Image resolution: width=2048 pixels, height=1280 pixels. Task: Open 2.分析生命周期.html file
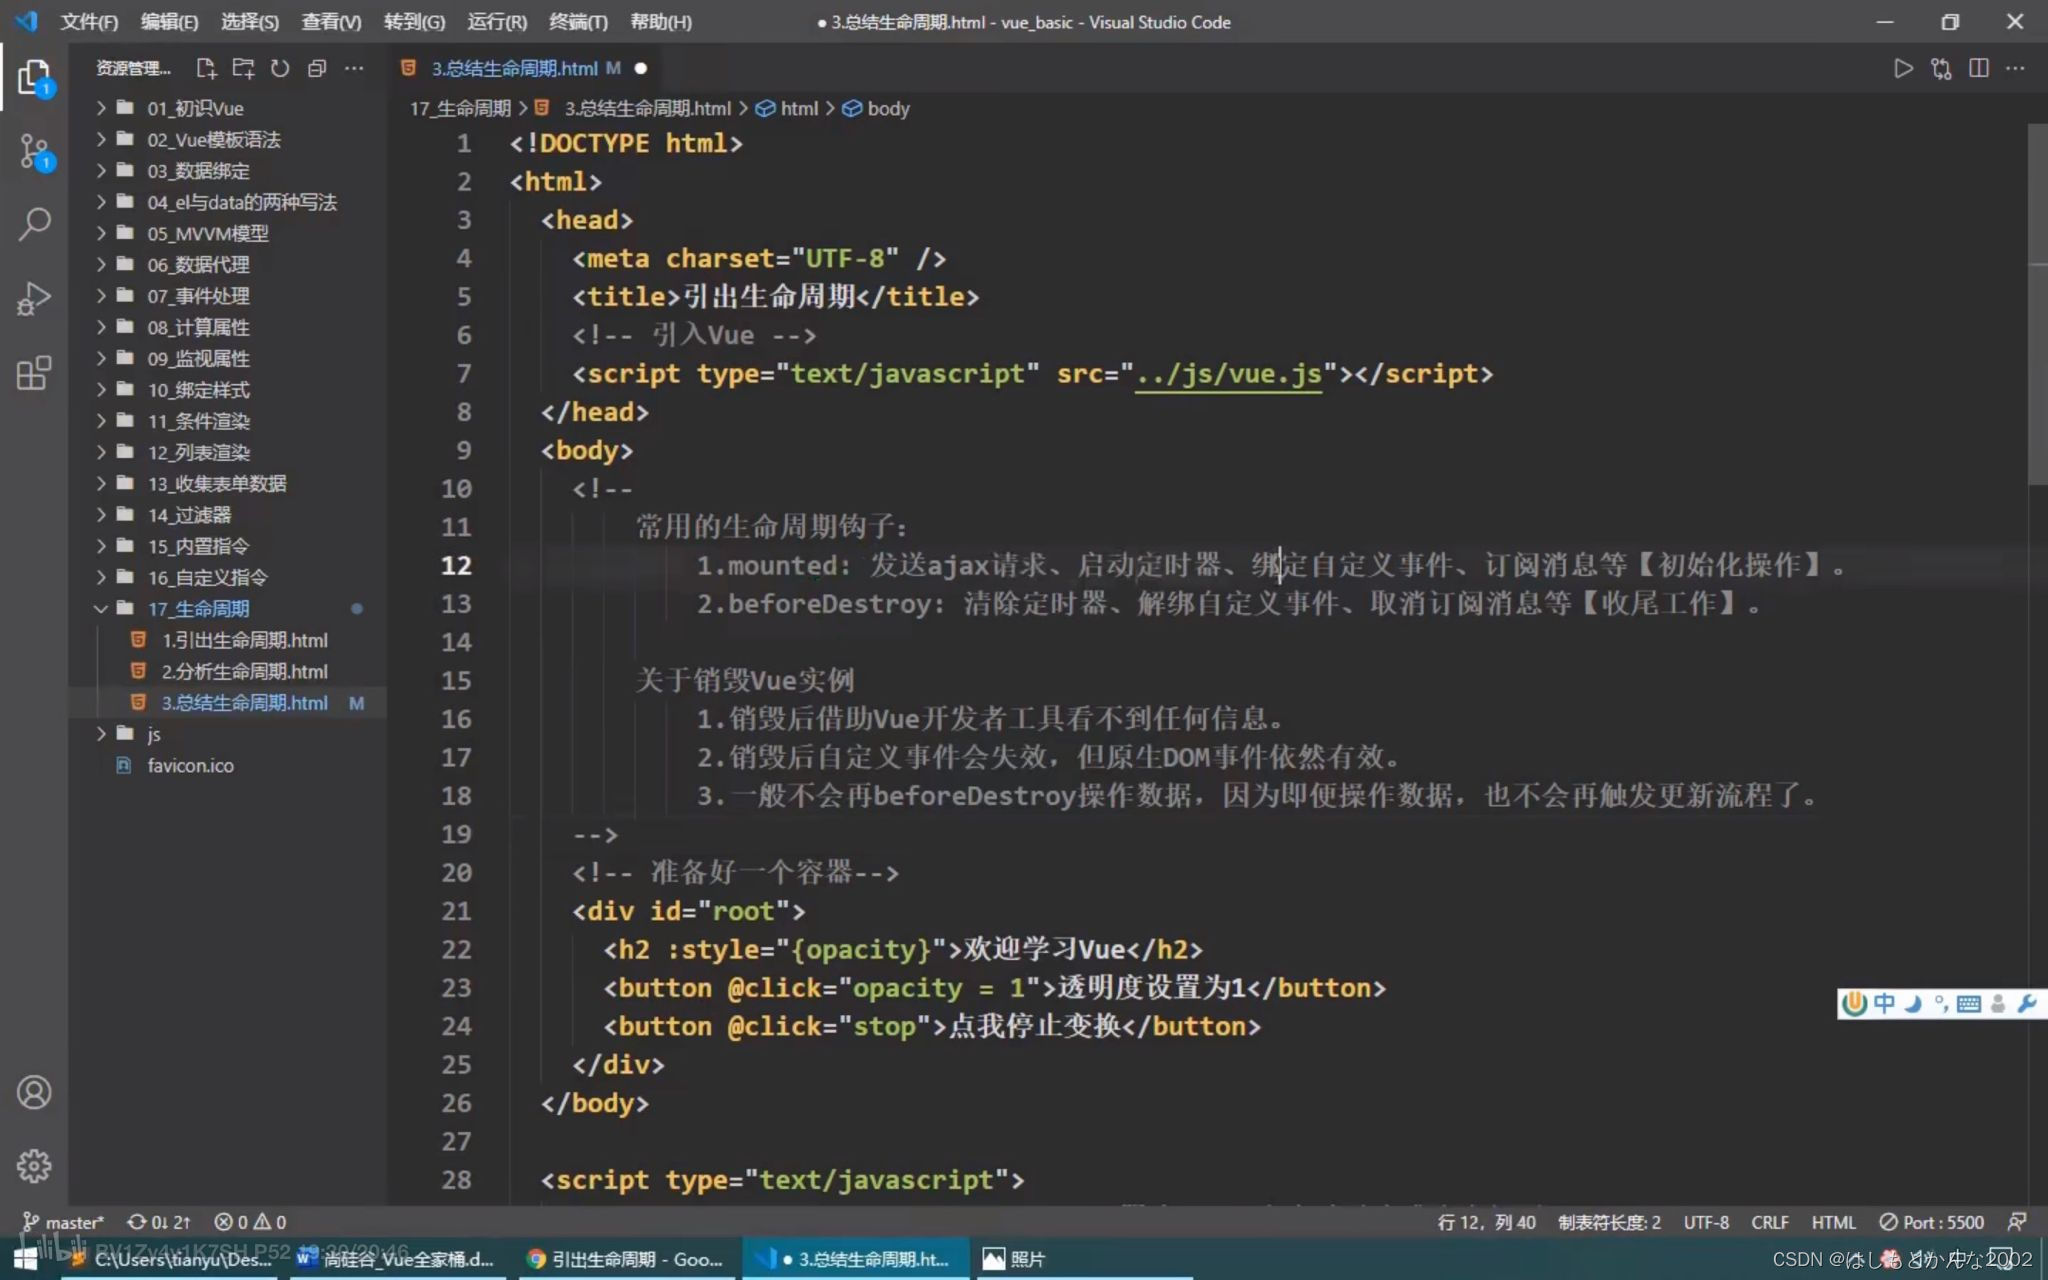[244, 671]
